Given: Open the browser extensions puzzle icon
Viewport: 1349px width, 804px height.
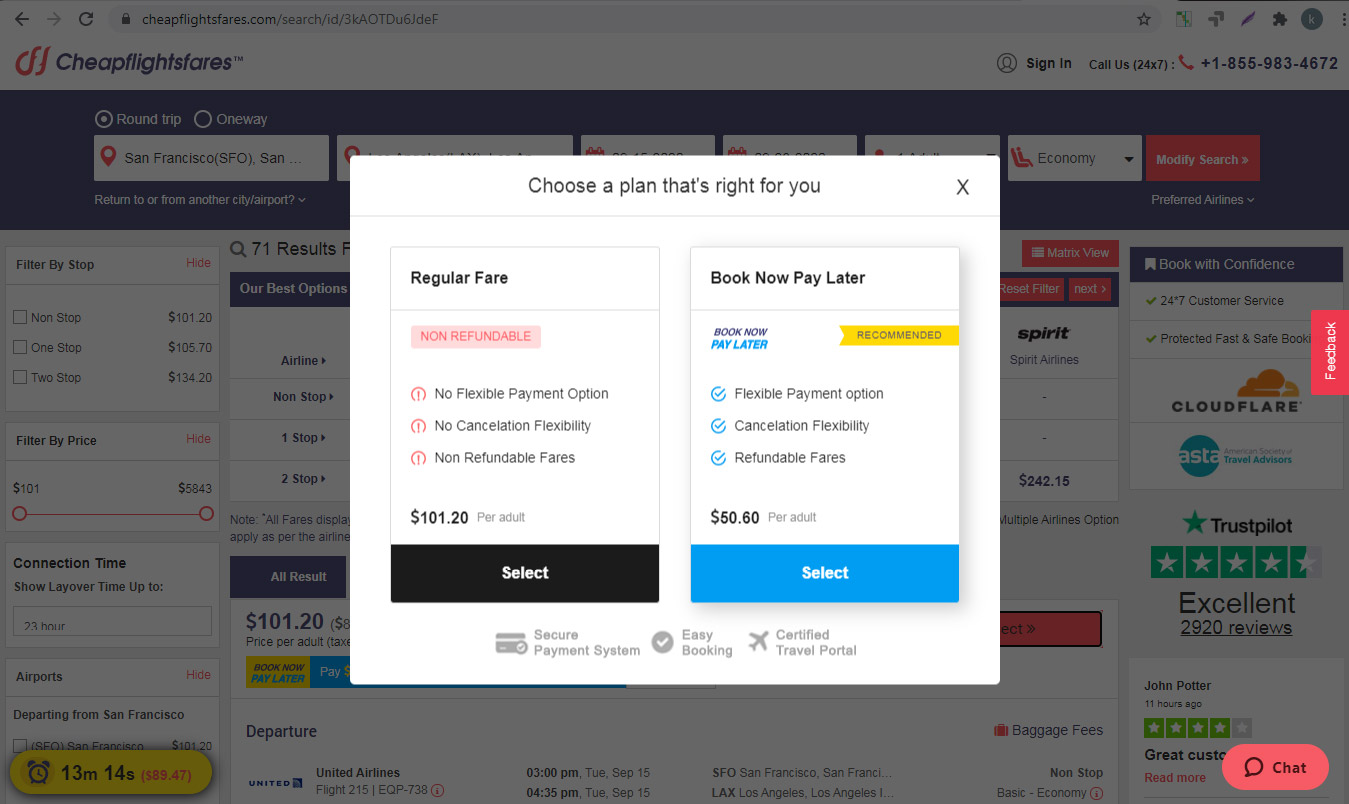Looking at the screenshot, I should (1279, 19).
